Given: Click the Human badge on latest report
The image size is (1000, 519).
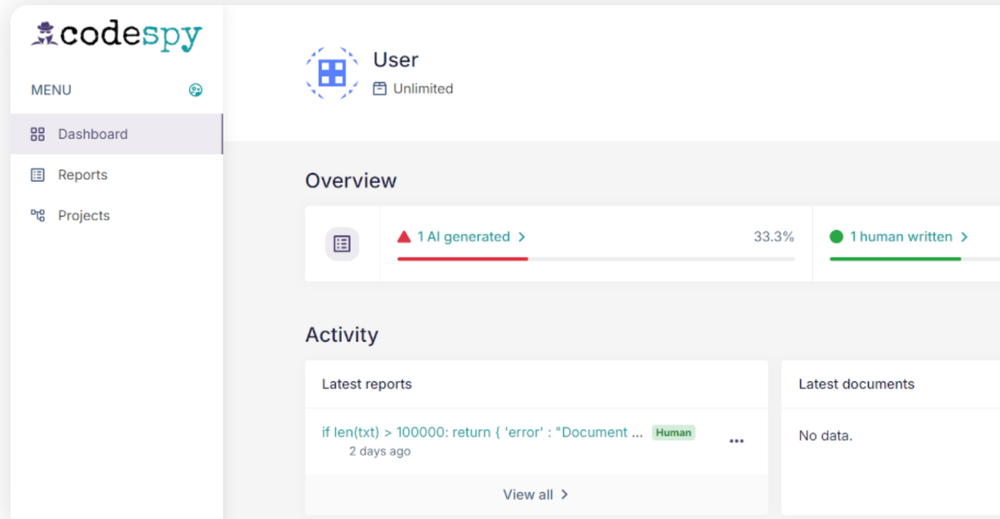Looking at the screenshot, I should (x=673, y=432).
